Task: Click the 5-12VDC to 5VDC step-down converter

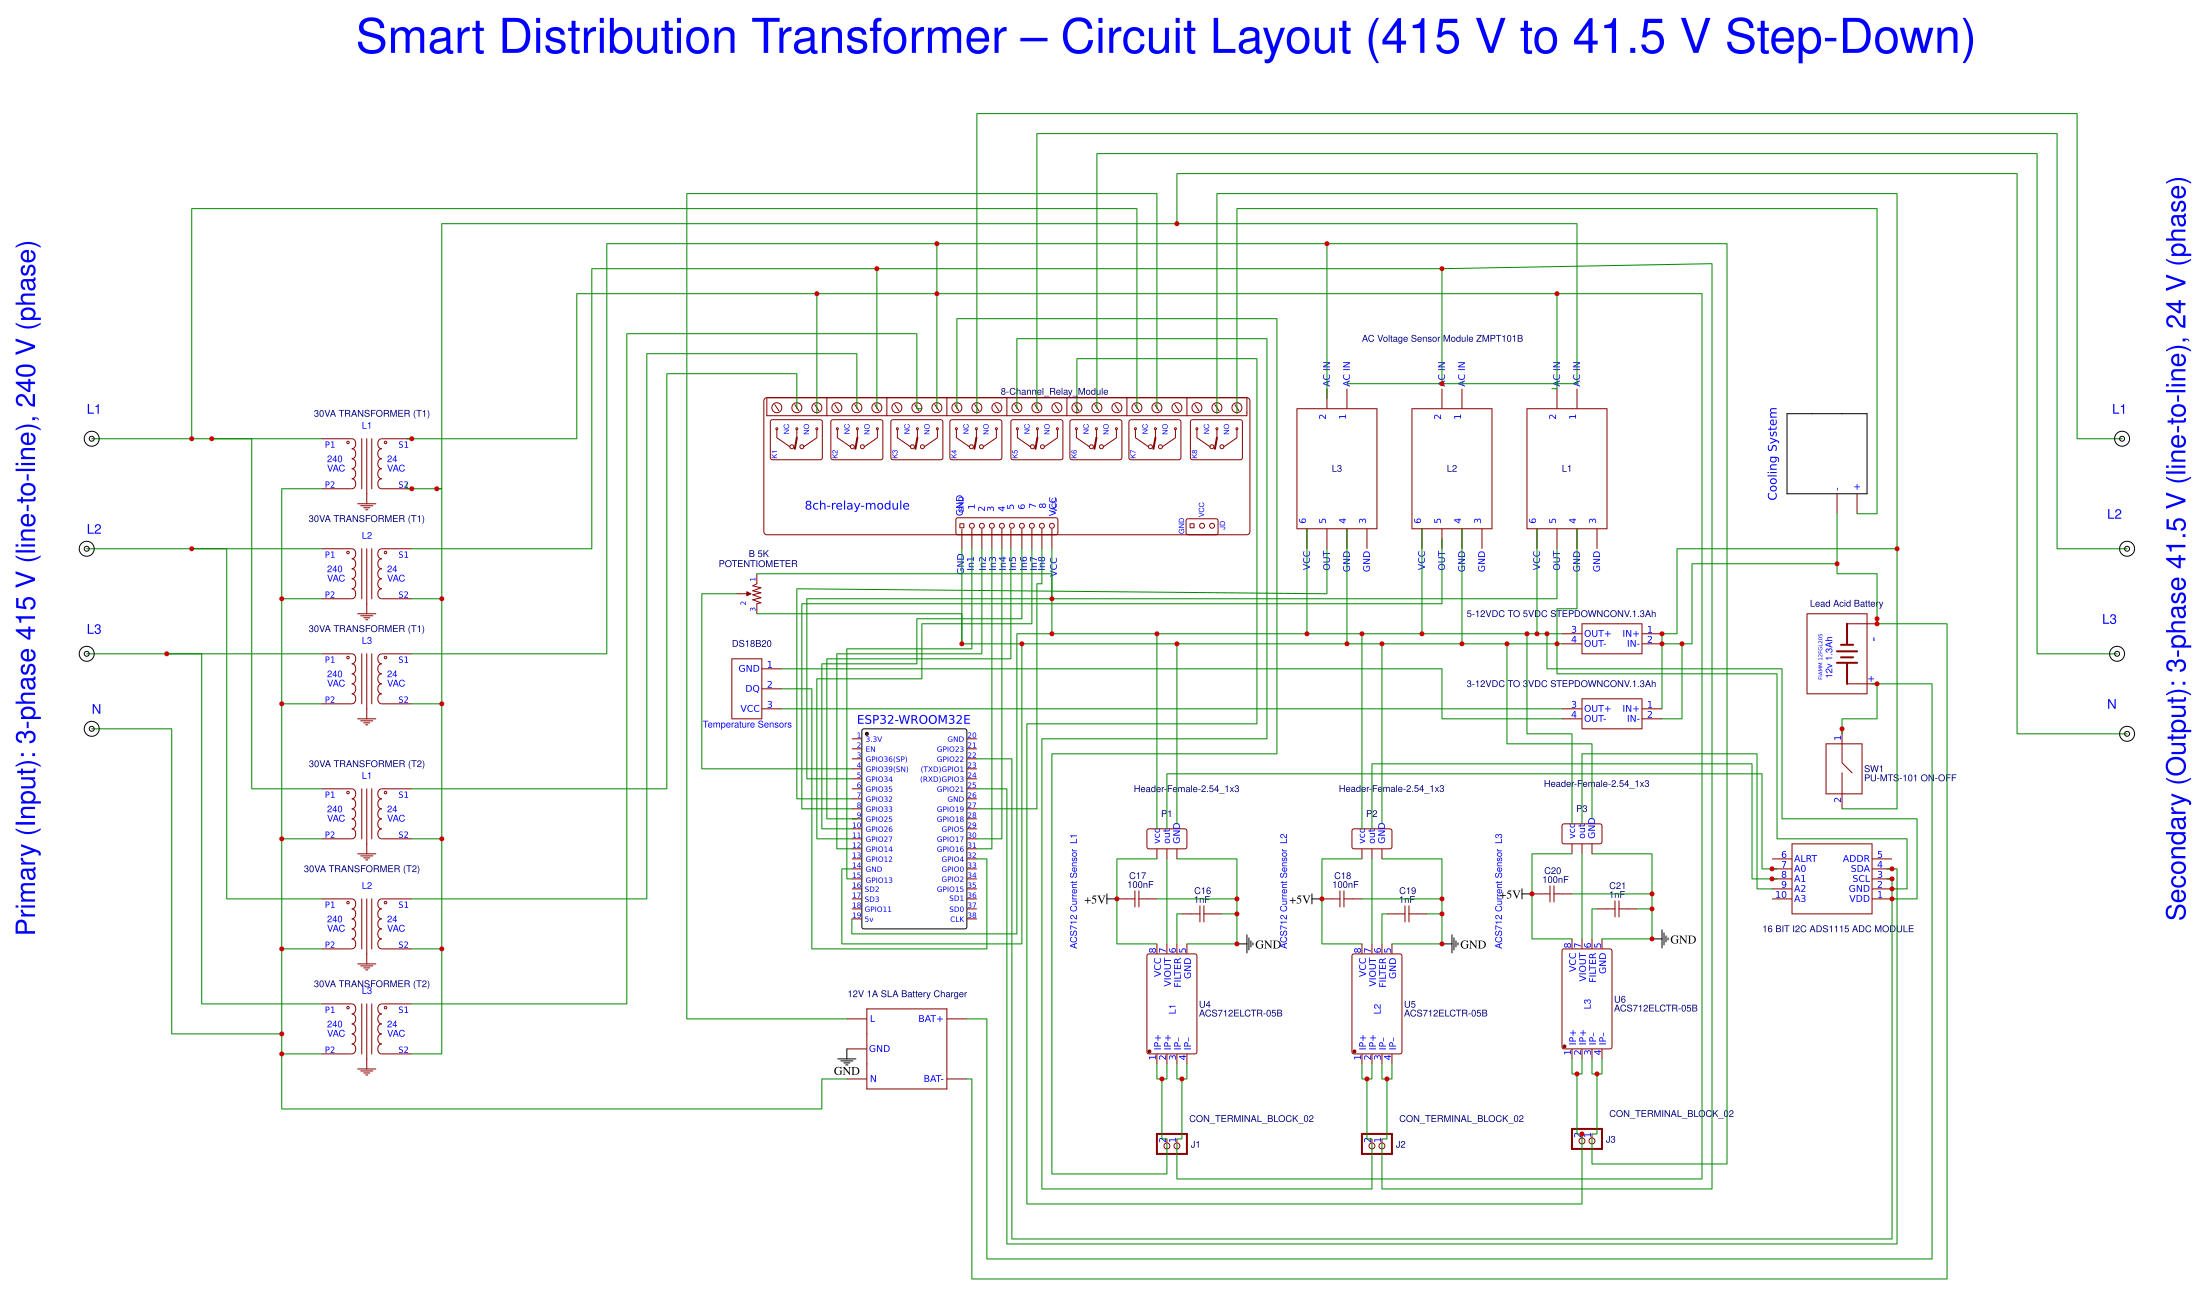Action: click(x=1611, y=638)
